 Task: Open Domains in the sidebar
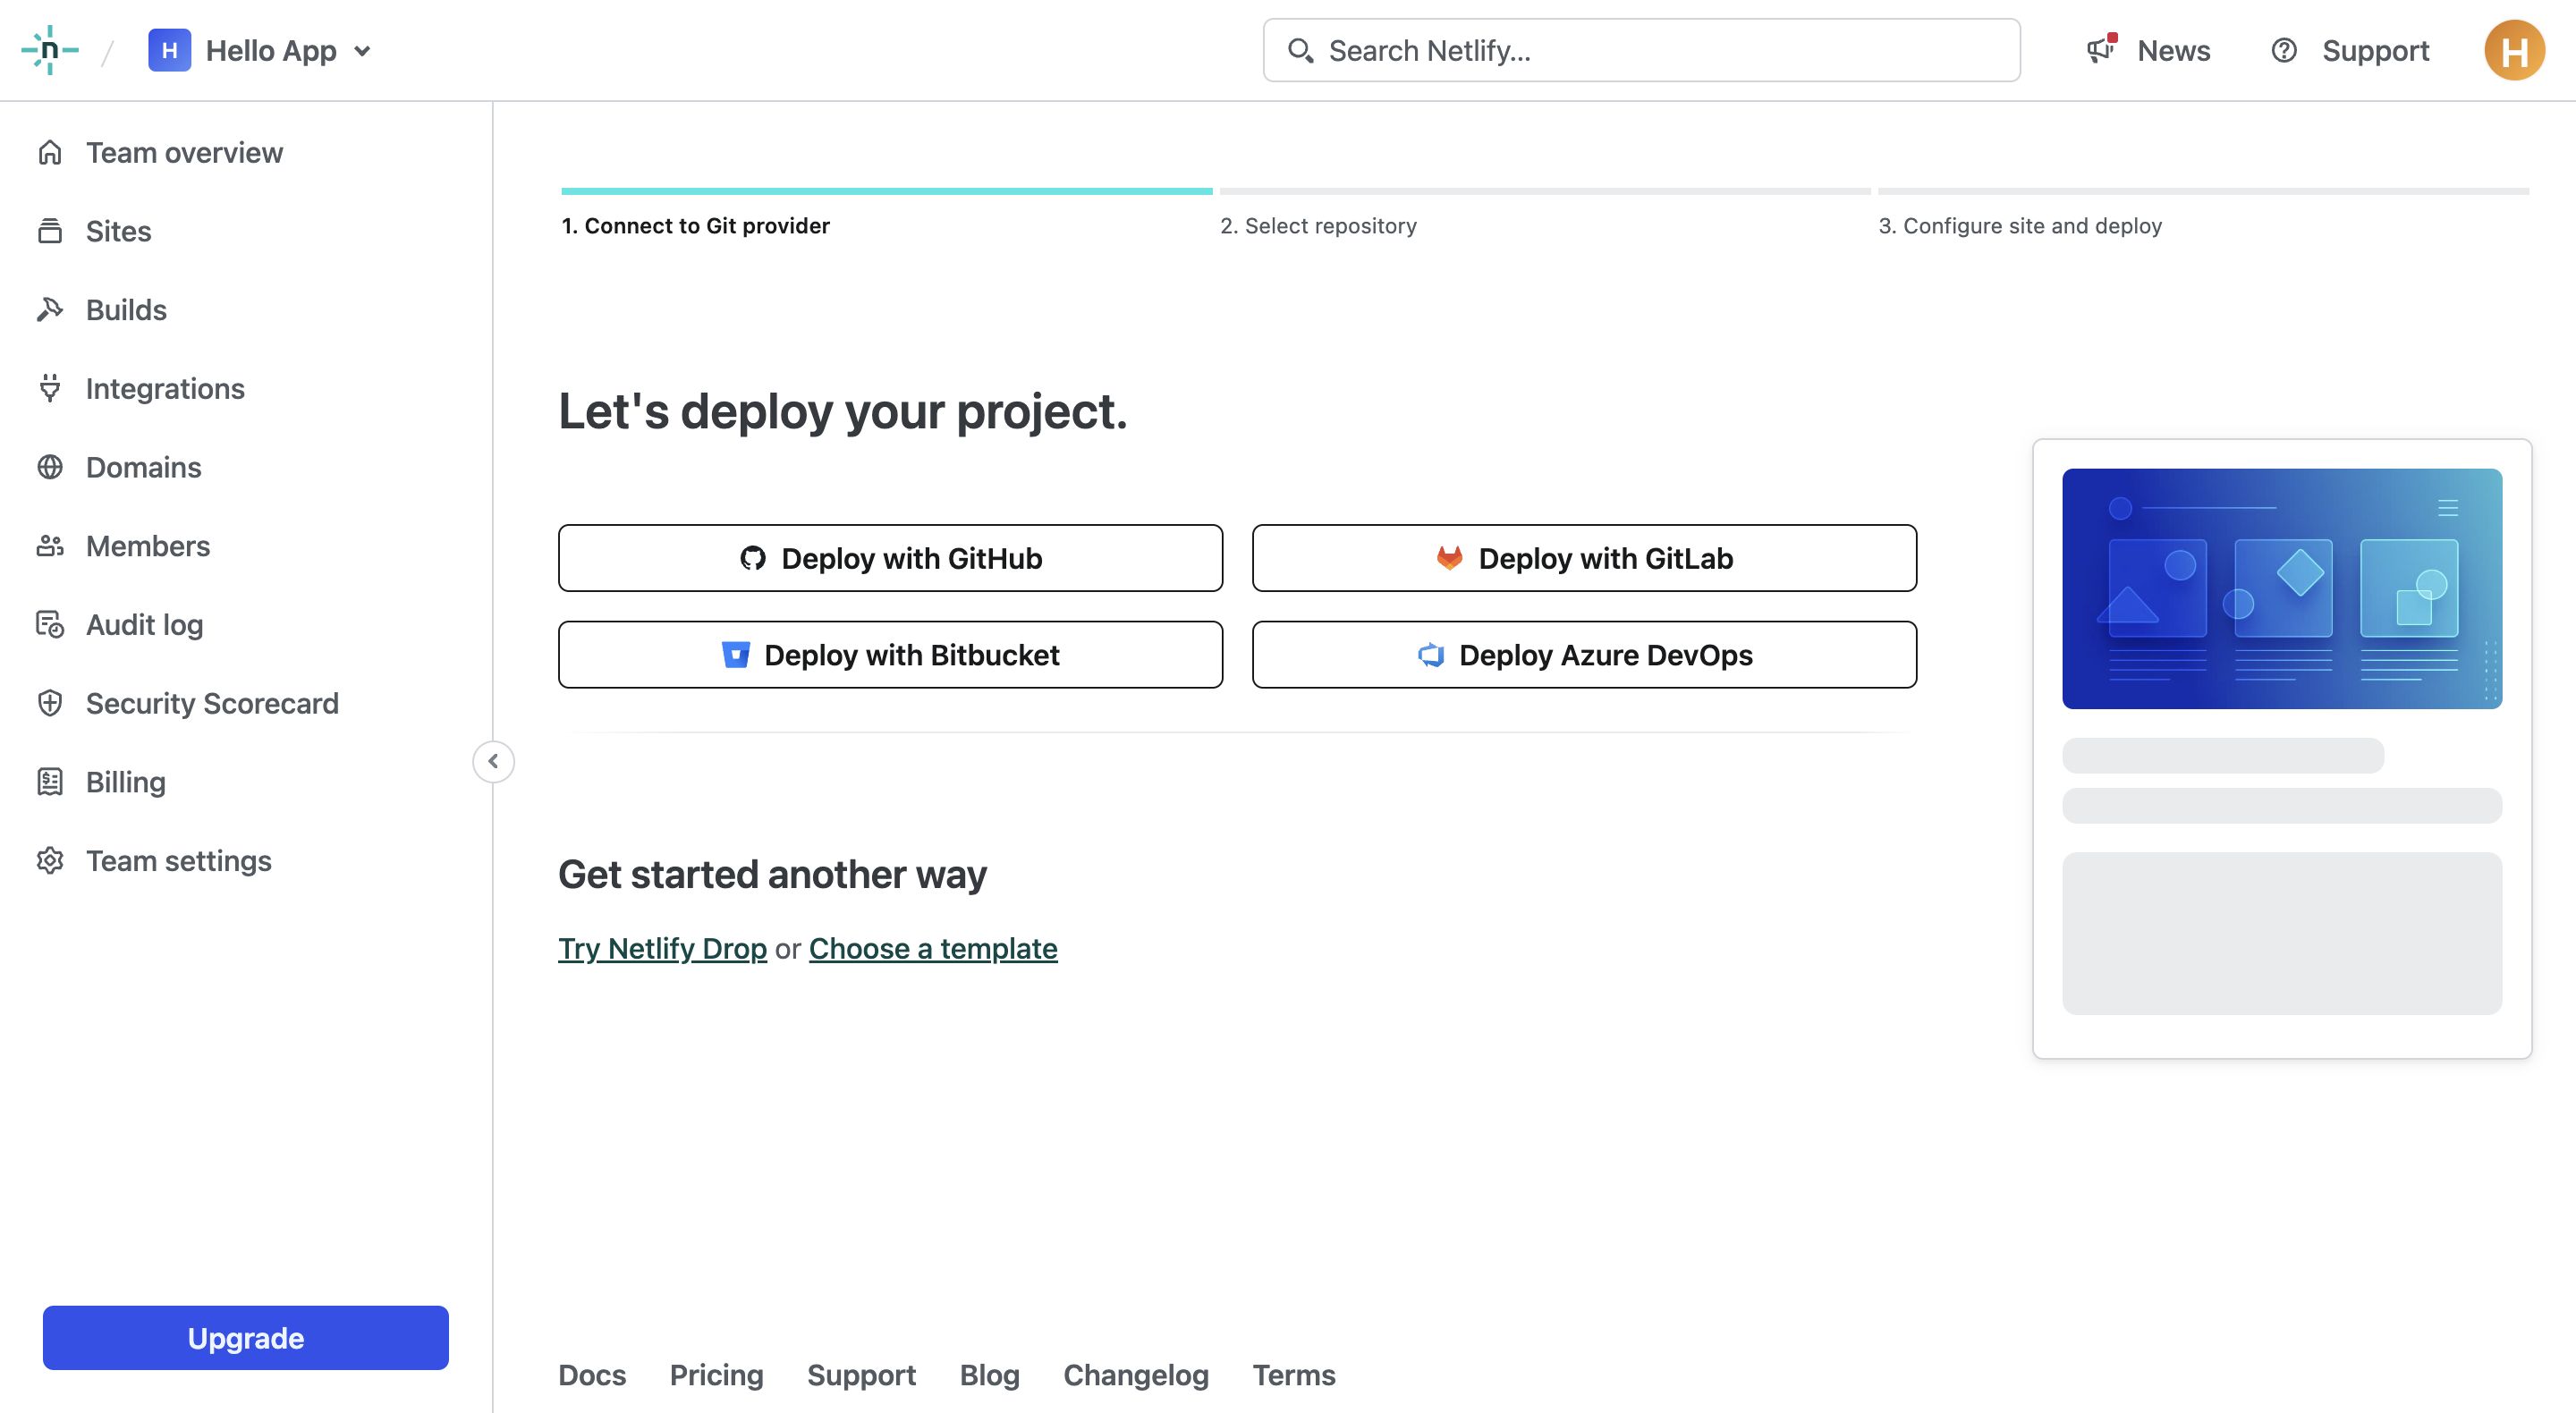coord(143,467)
